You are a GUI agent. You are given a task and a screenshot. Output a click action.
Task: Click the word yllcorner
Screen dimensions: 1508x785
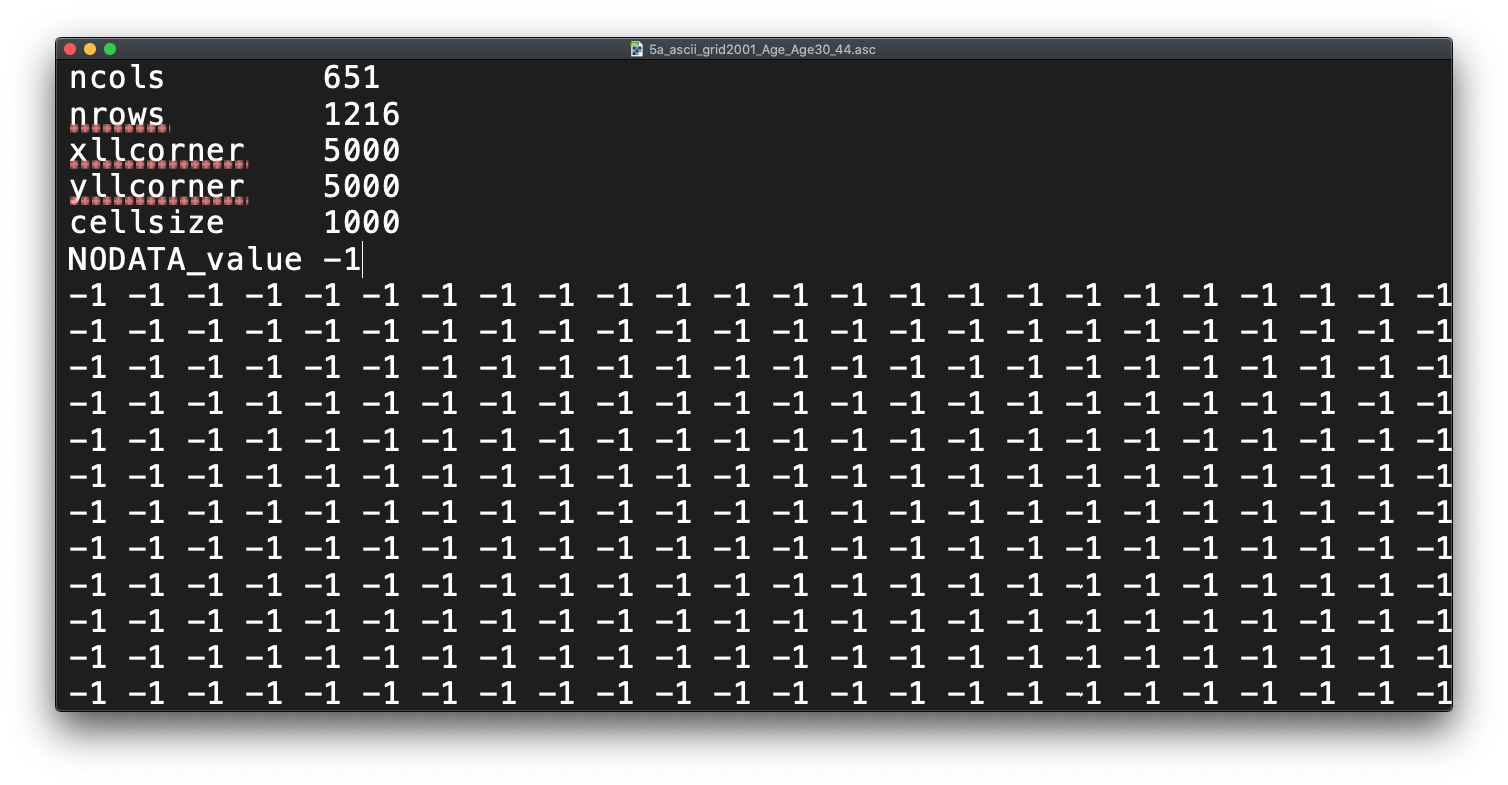157,187
